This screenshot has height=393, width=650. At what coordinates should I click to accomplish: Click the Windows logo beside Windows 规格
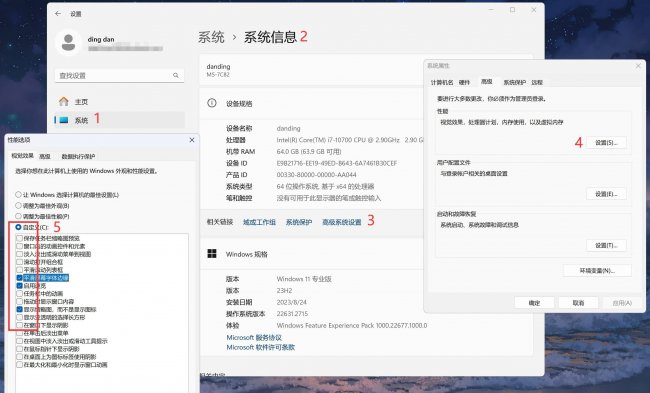(x=212, y=254)
